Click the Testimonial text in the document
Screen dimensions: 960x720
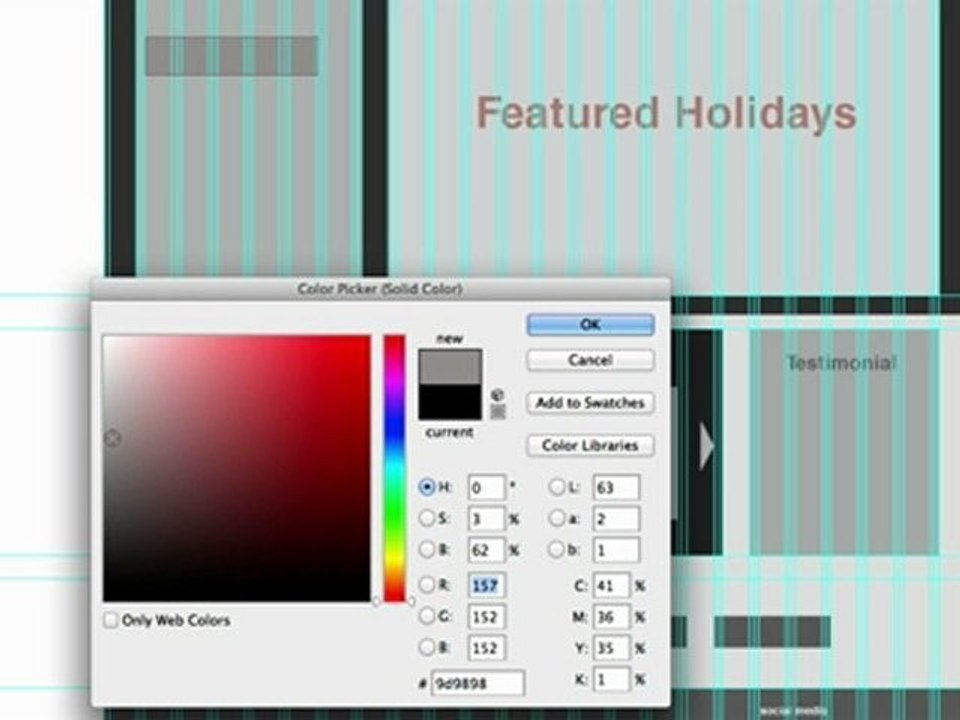pos(842,363)
